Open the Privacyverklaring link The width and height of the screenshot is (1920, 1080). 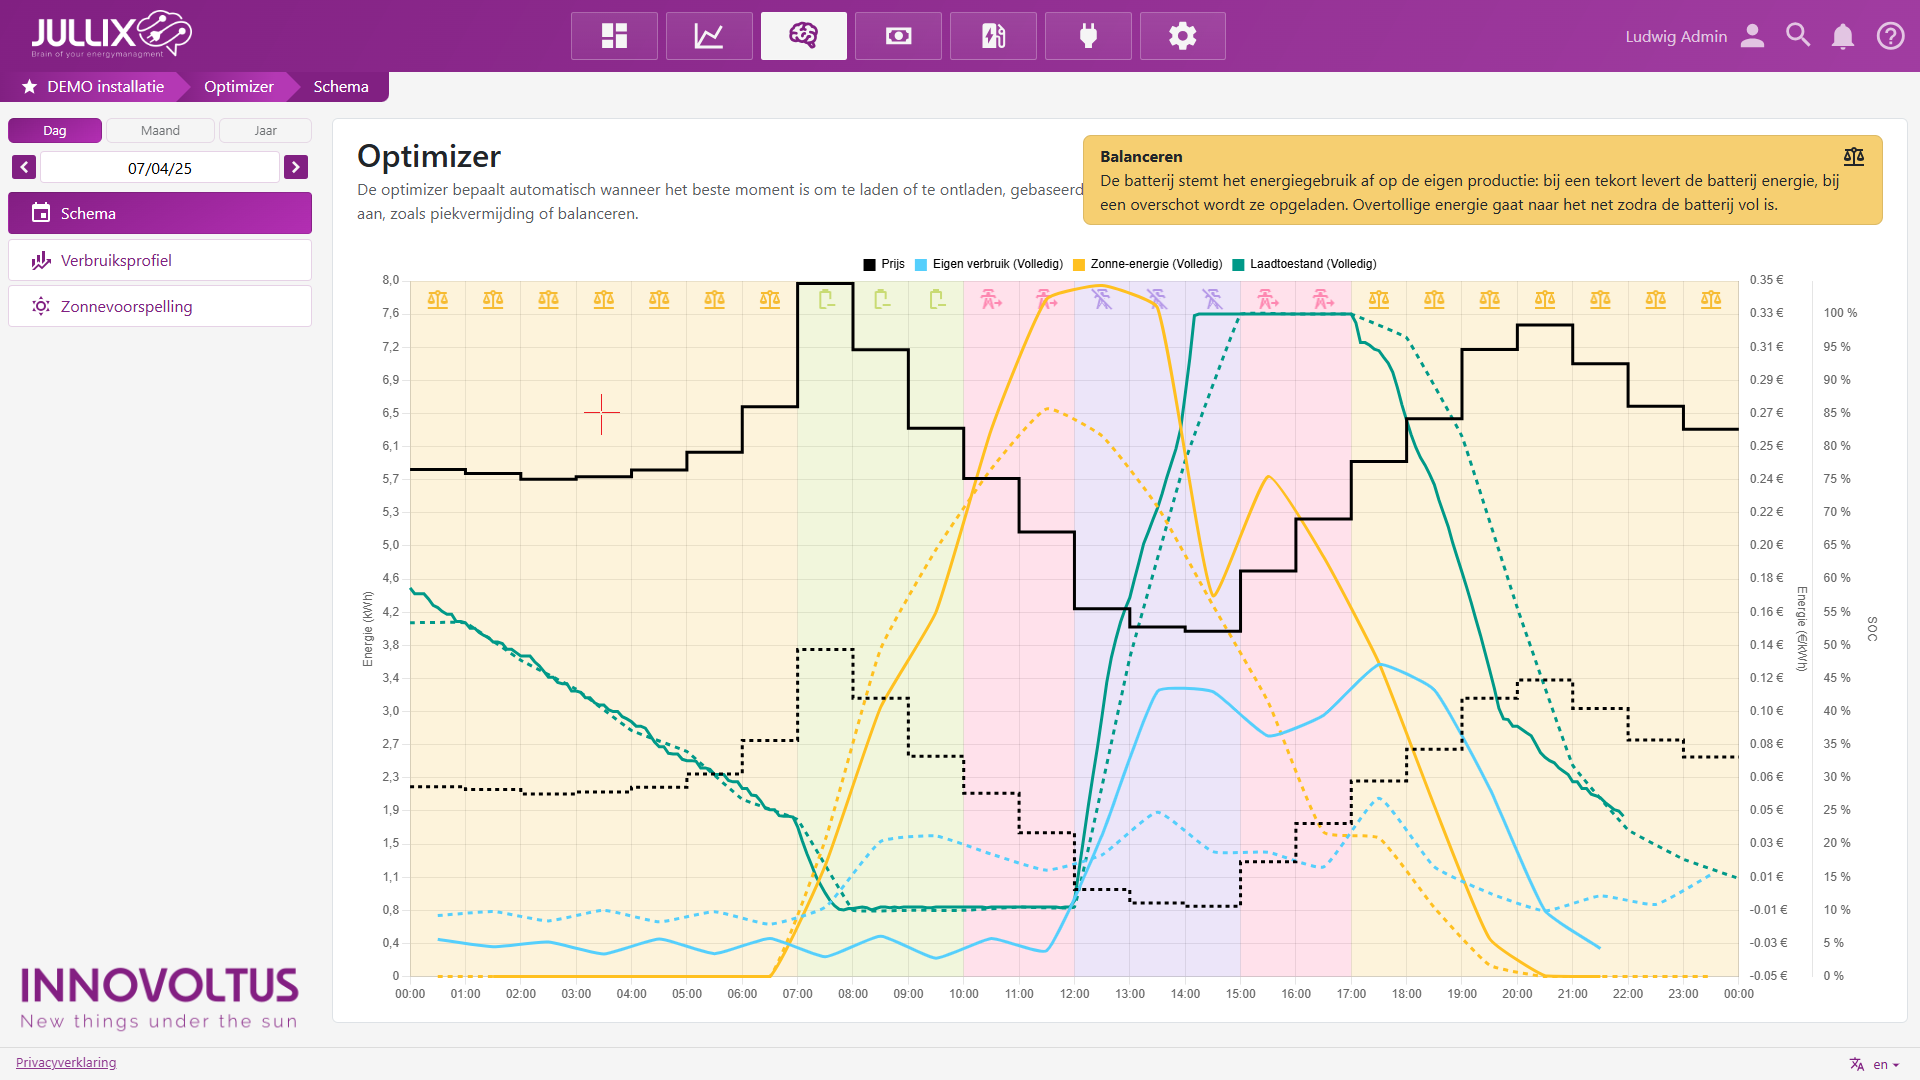[66, 1062]
